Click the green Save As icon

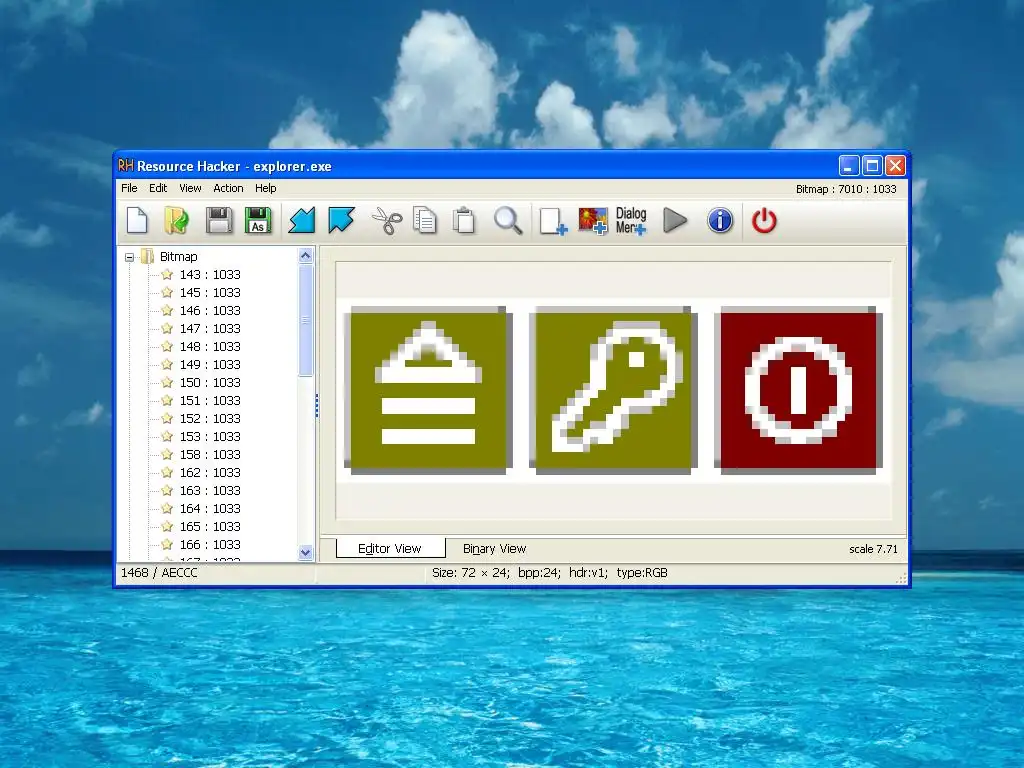(258, 220)
